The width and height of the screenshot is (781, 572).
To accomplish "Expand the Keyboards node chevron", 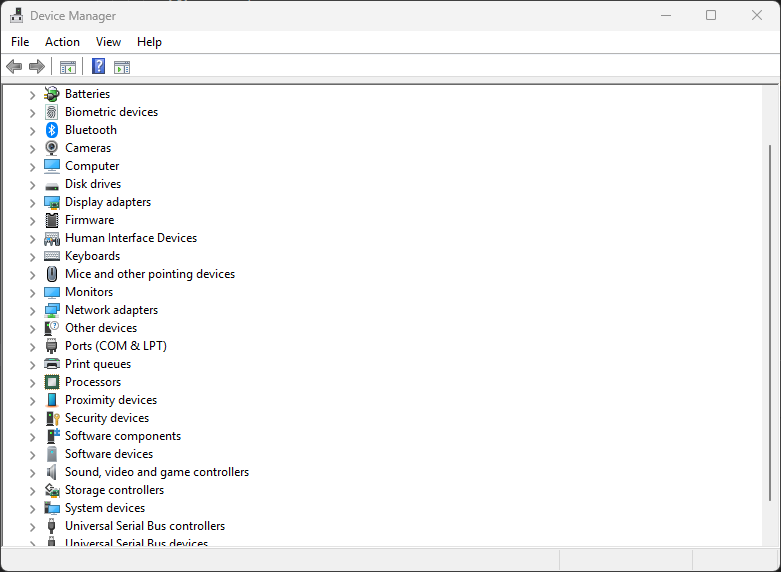I will pos(32,257).
